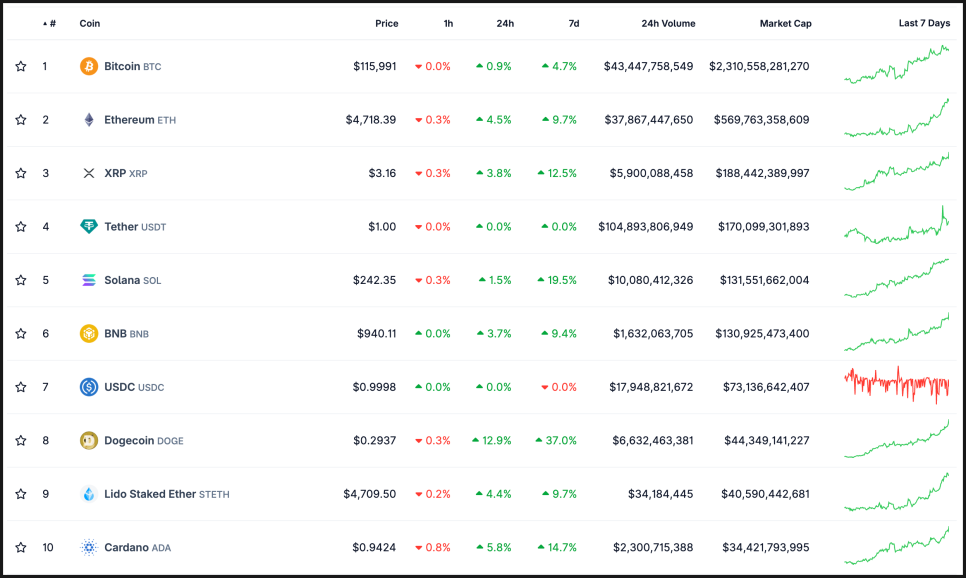Viewport: 966px width, 578px height.
Task: Open Dogecoin's 7-day sparkline chart
Action: tap(896, 438)
